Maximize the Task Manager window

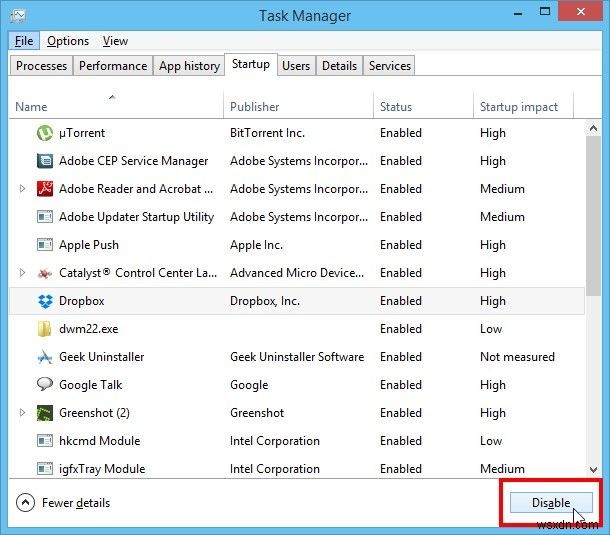click(545, 12)
